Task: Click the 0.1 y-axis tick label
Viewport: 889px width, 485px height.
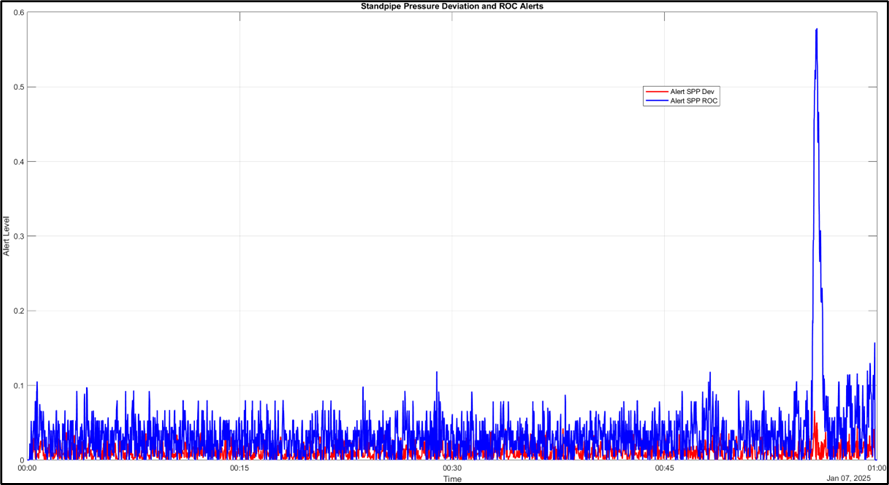Action: [18, 385]
